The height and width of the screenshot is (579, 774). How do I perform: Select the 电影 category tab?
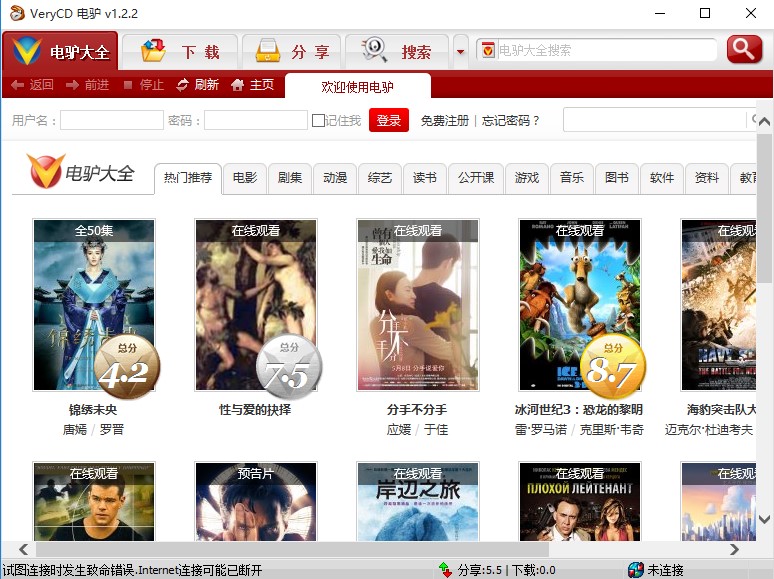pyautogui.click(x=245, y=178)
